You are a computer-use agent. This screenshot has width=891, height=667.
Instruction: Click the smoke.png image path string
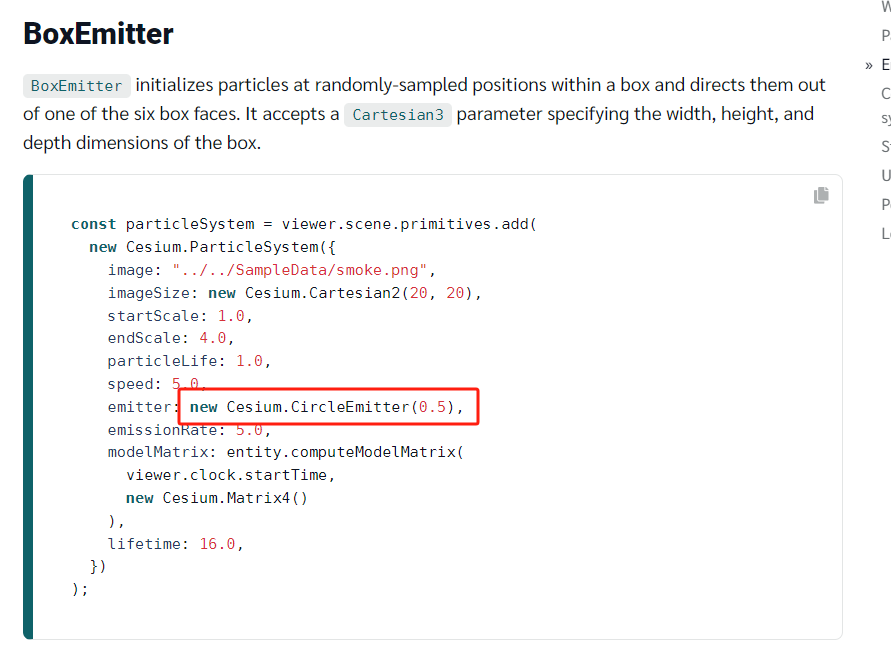point(305,269)
